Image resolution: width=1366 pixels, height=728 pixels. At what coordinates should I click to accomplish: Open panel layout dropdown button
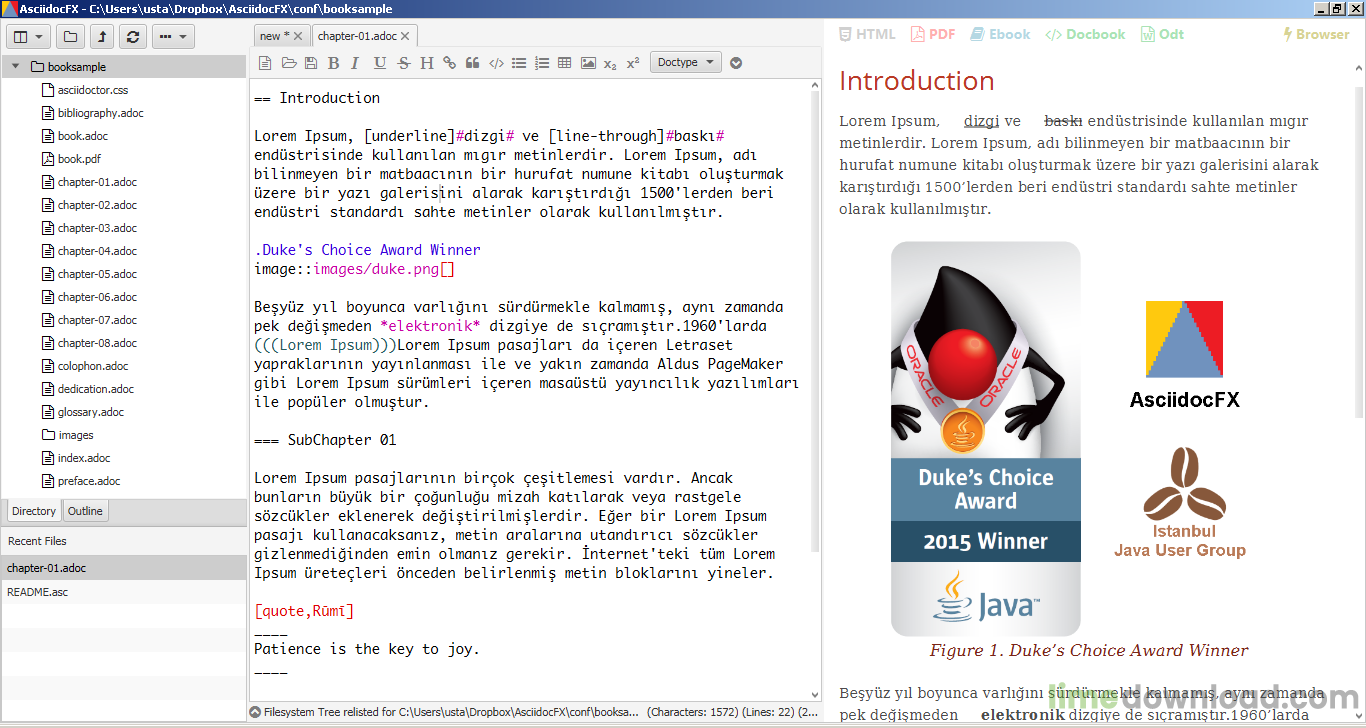[x=28, y=37]
